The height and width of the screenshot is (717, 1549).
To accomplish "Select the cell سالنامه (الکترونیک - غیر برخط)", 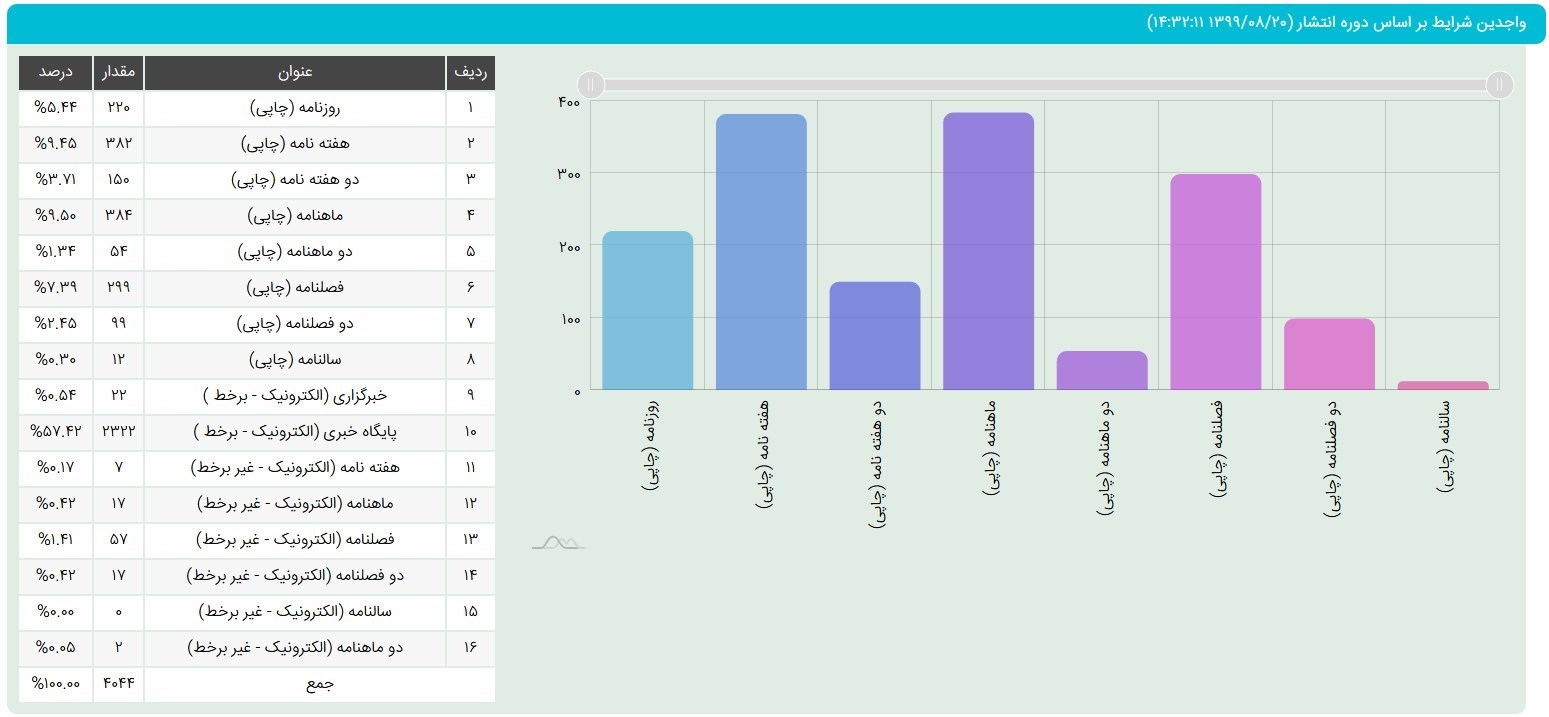I will tap(295, 612).
